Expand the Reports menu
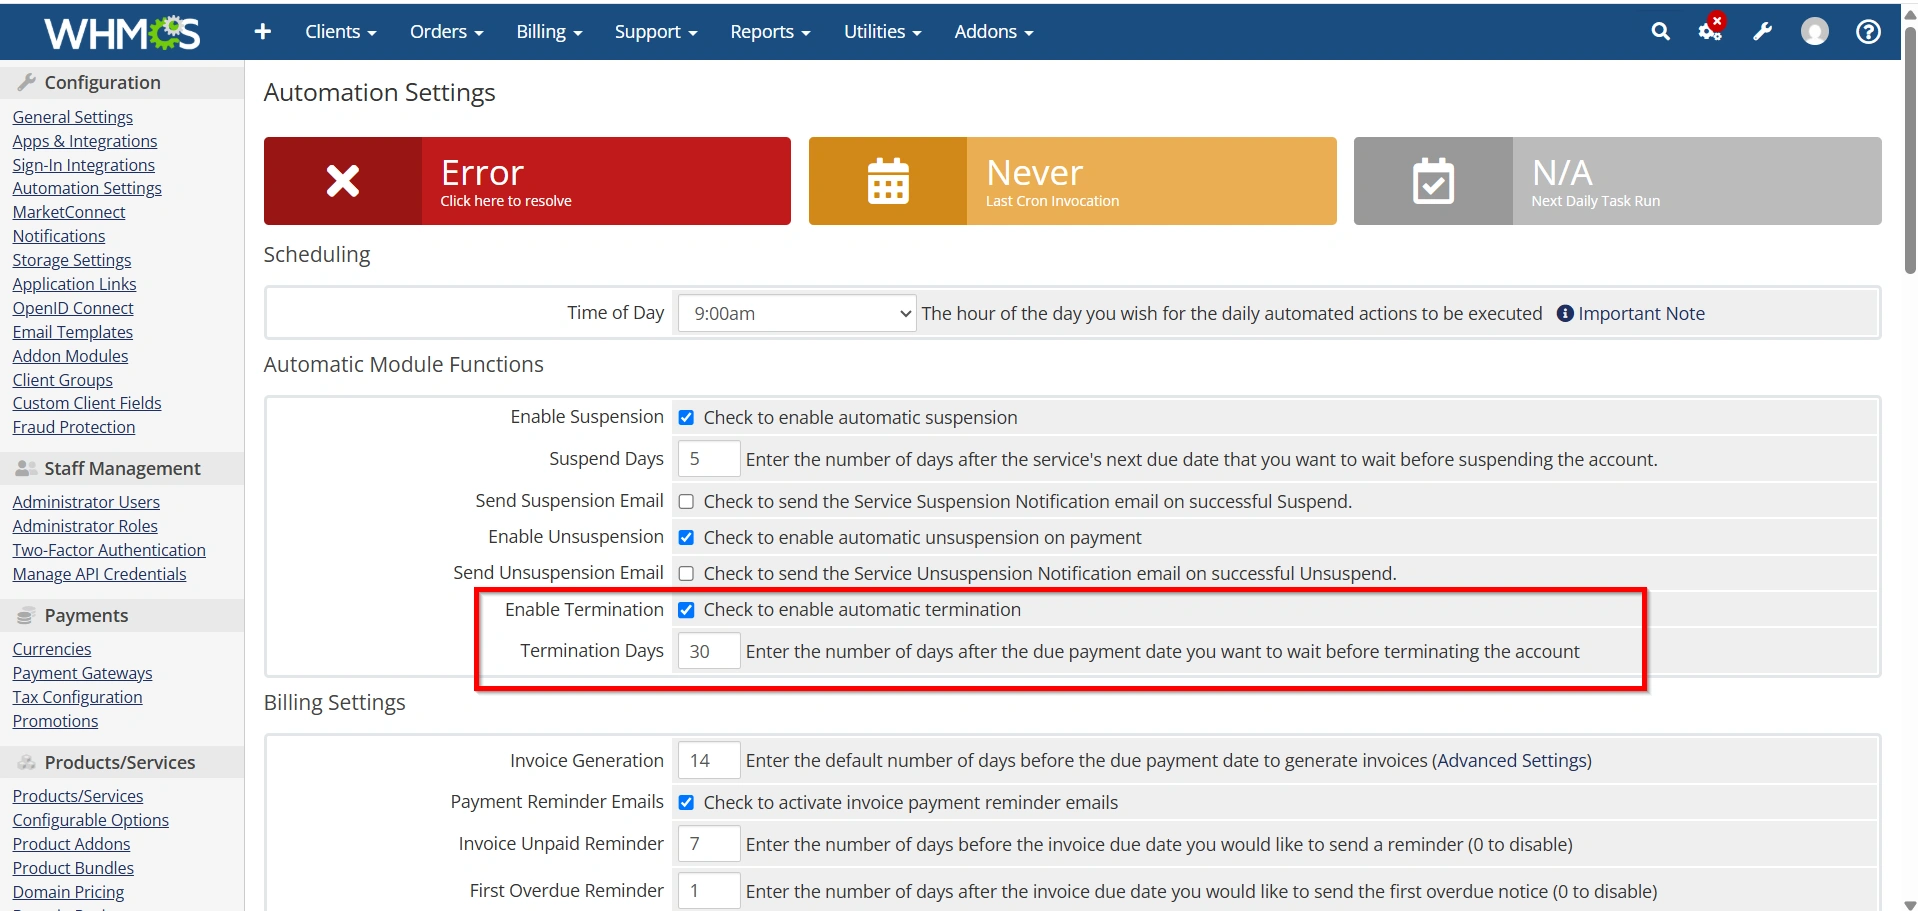 [x=770, y=32]
